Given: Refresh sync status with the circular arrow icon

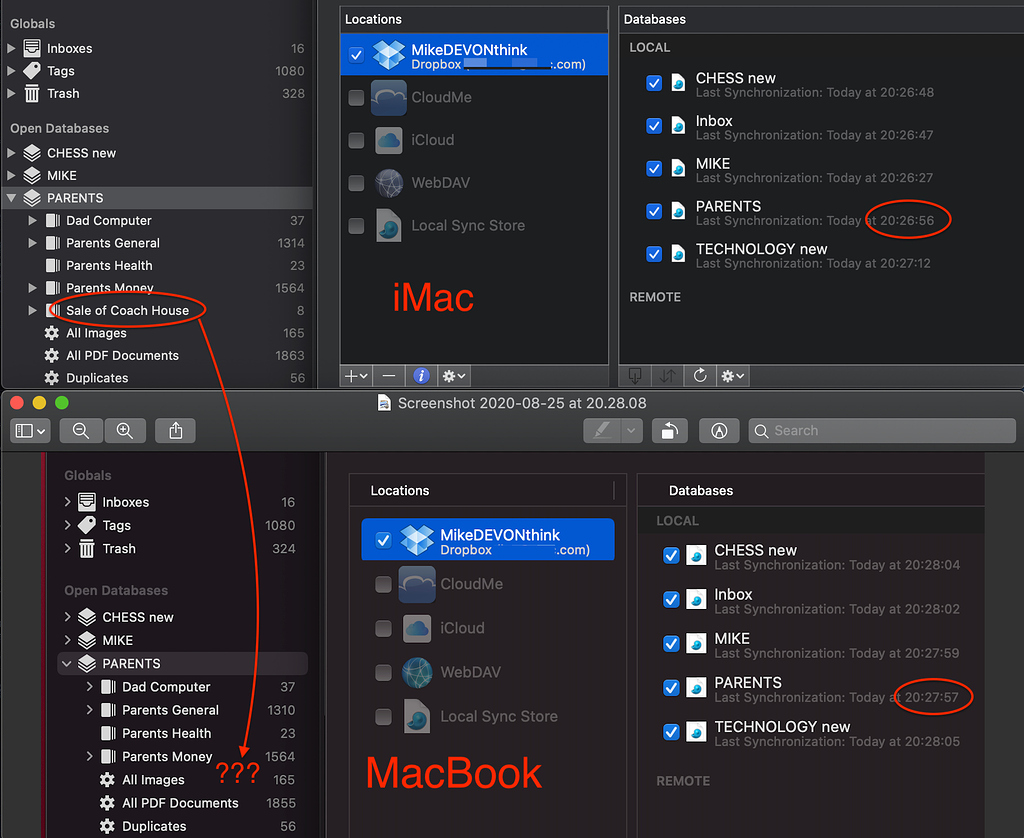Looking at the screenshot, I should coord(700,376).
